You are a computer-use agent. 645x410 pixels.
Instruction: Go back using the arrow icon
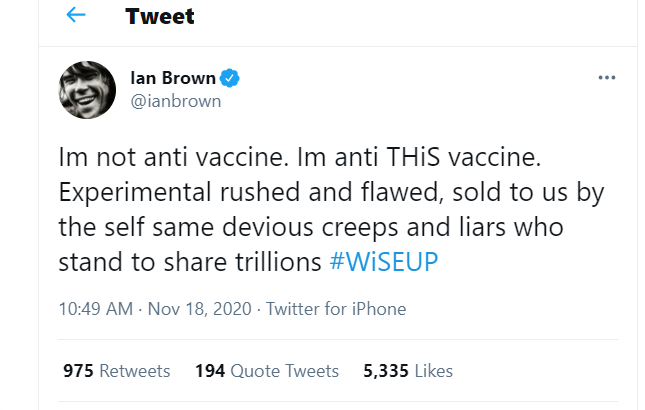pyautogui.click(x=75, y=16)
